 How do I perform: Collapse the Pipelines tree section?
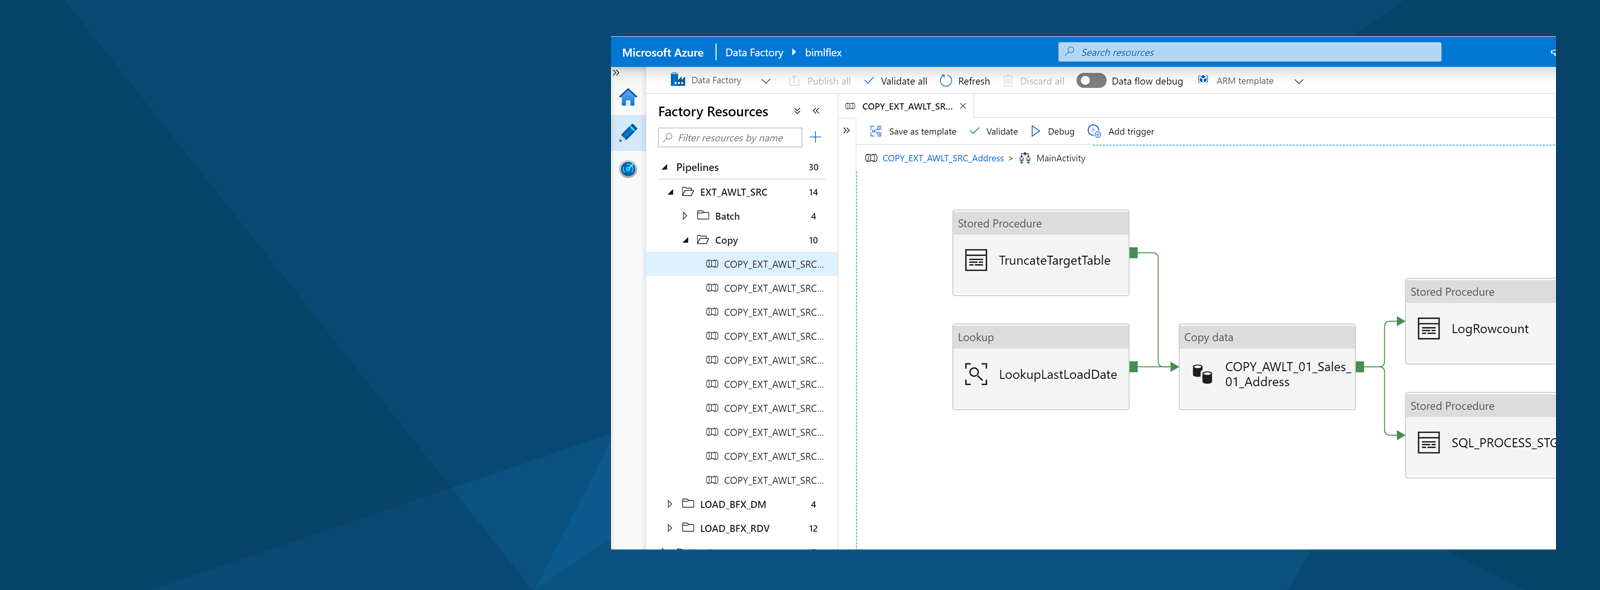[x=665, y=167]
